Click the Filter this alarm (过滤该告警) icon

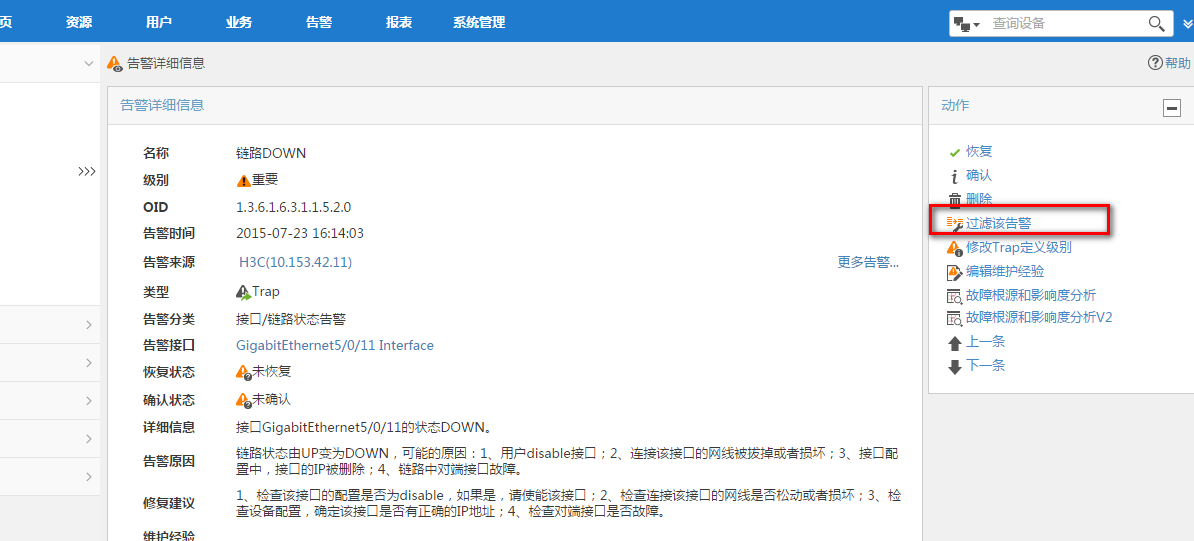(x=954, y=223)
